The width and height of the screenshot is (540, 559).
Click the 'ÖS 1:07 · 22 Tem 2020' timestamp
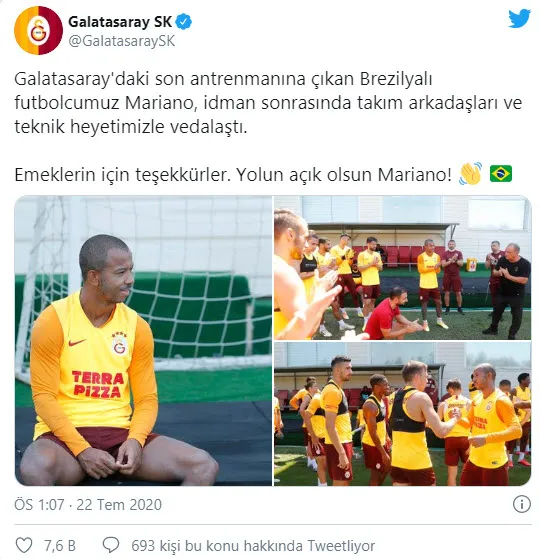[88, 505]
